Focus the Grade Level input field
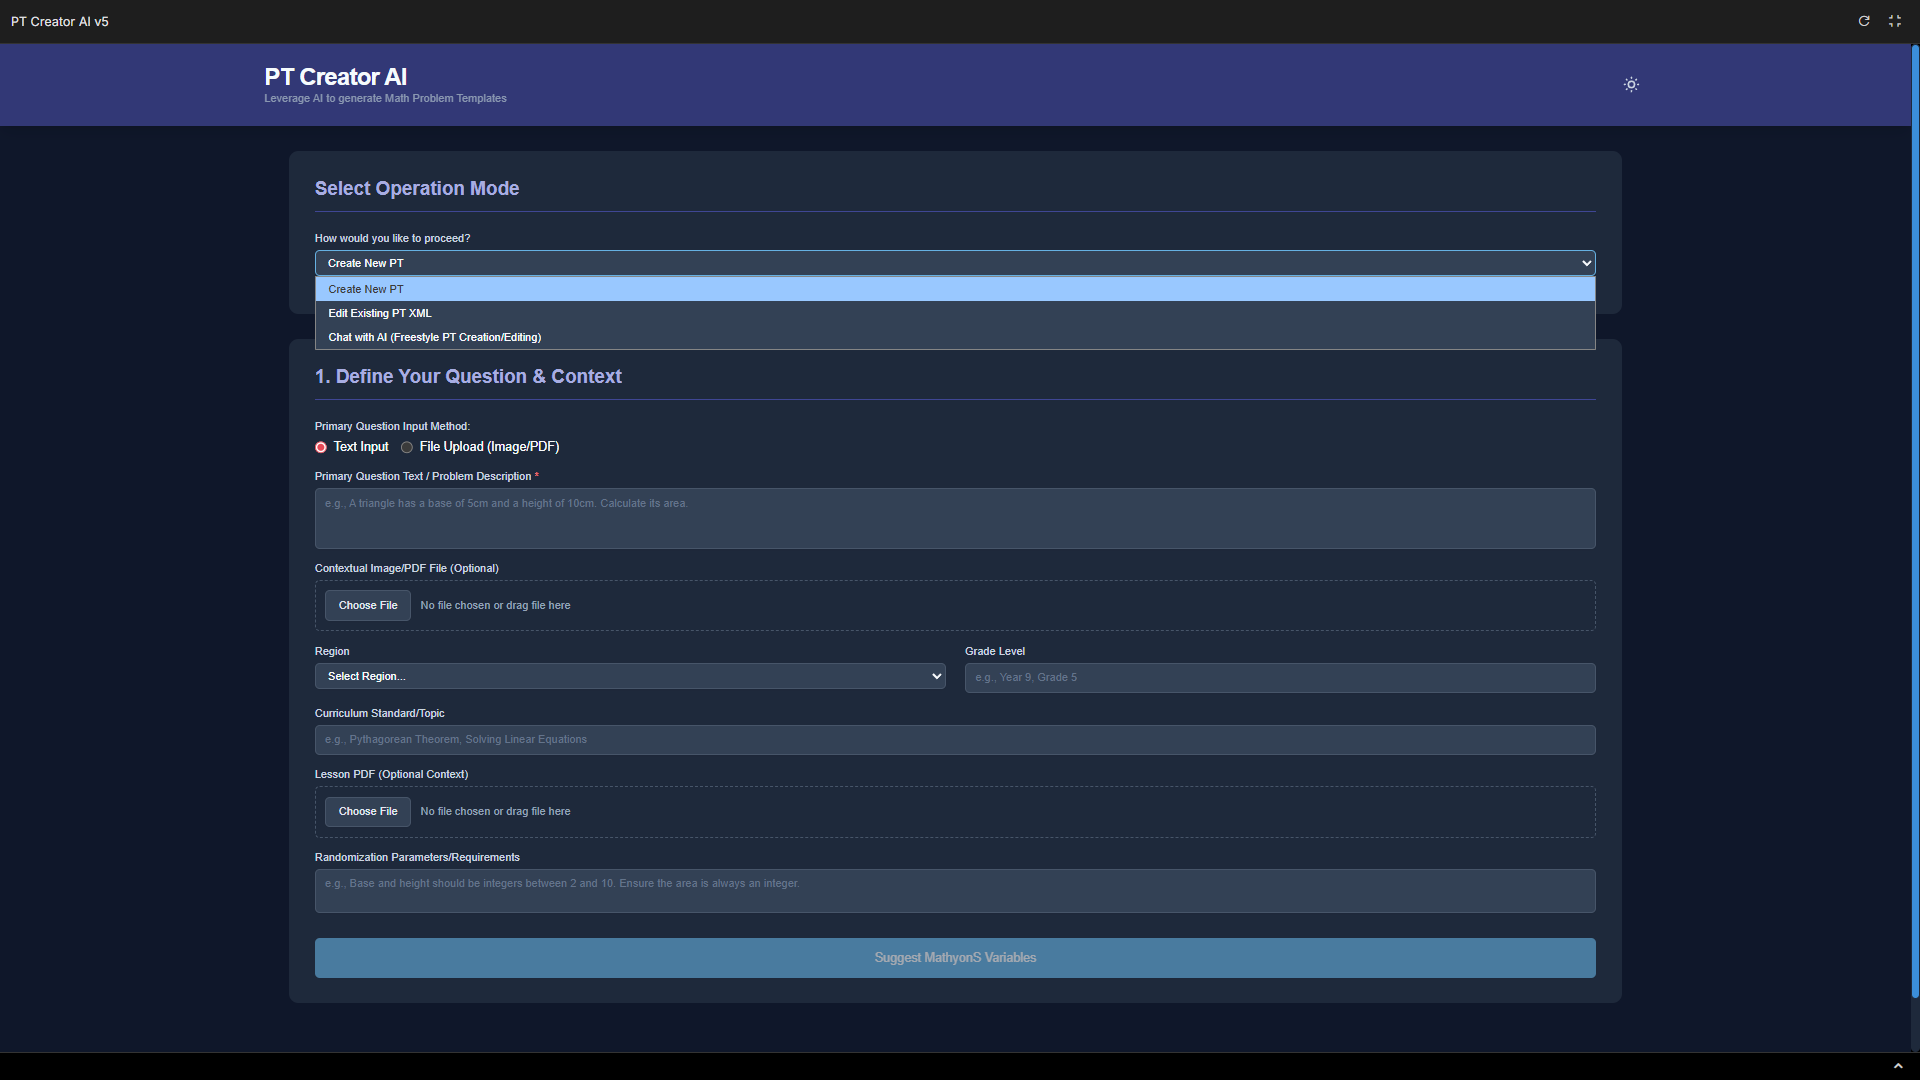The width and height of the screenshot is (1920, 1080). click(x=1280, y=678)
